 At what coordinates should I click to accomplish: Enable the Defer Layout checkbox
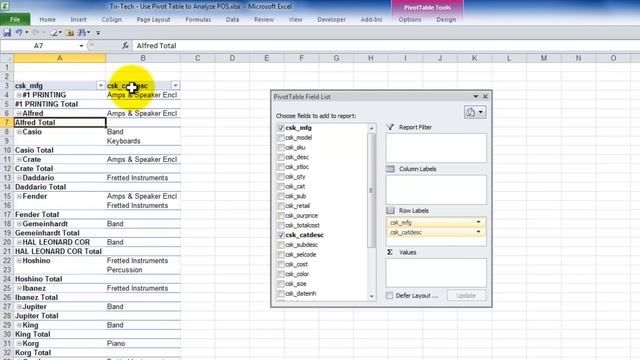389,296
